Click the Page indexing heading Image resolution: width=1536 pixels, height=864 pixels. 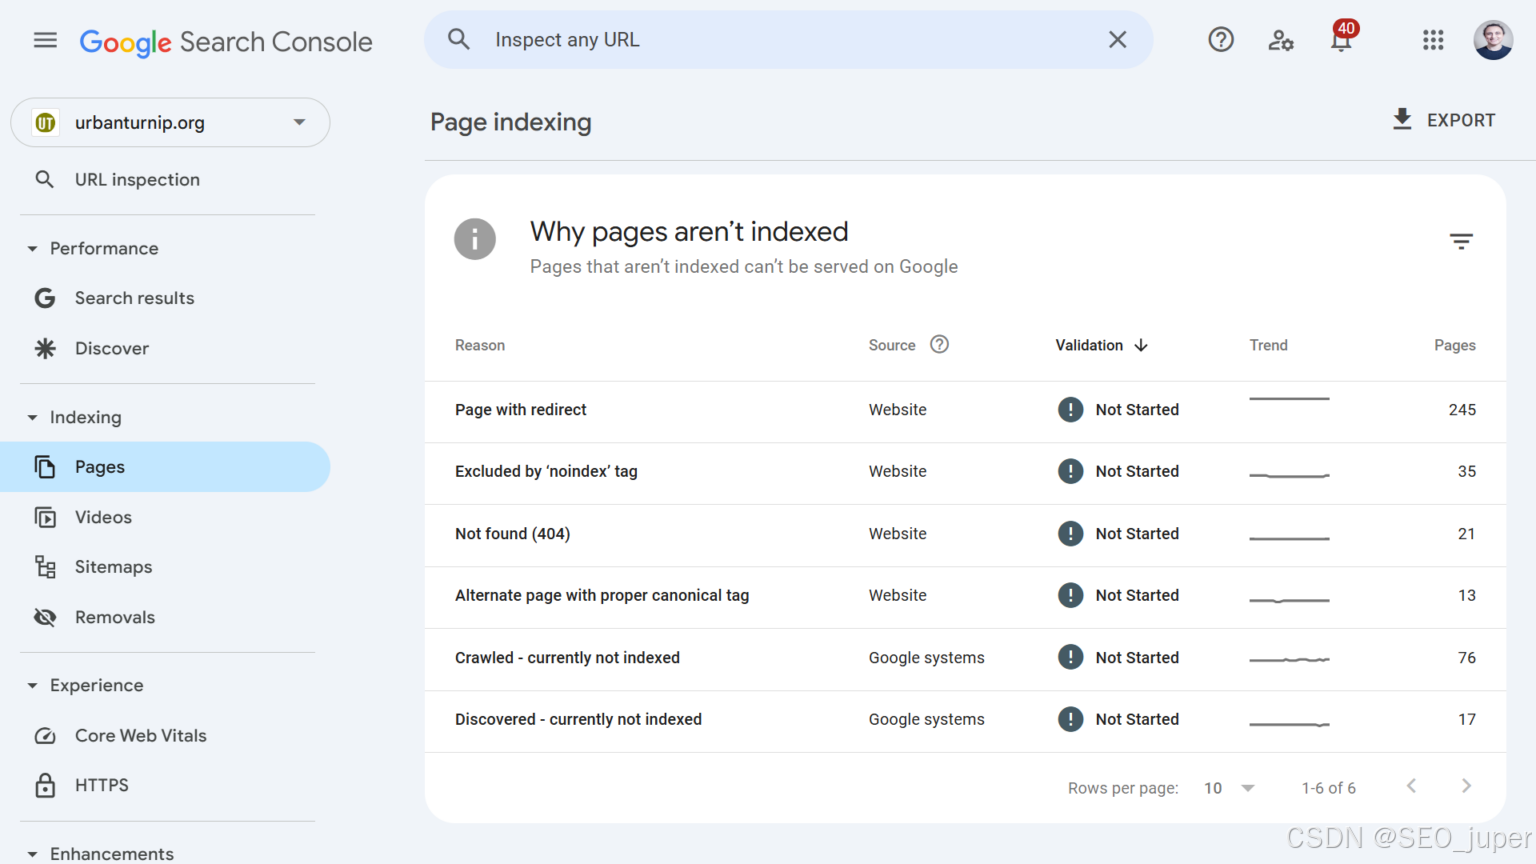pos(511,122)
